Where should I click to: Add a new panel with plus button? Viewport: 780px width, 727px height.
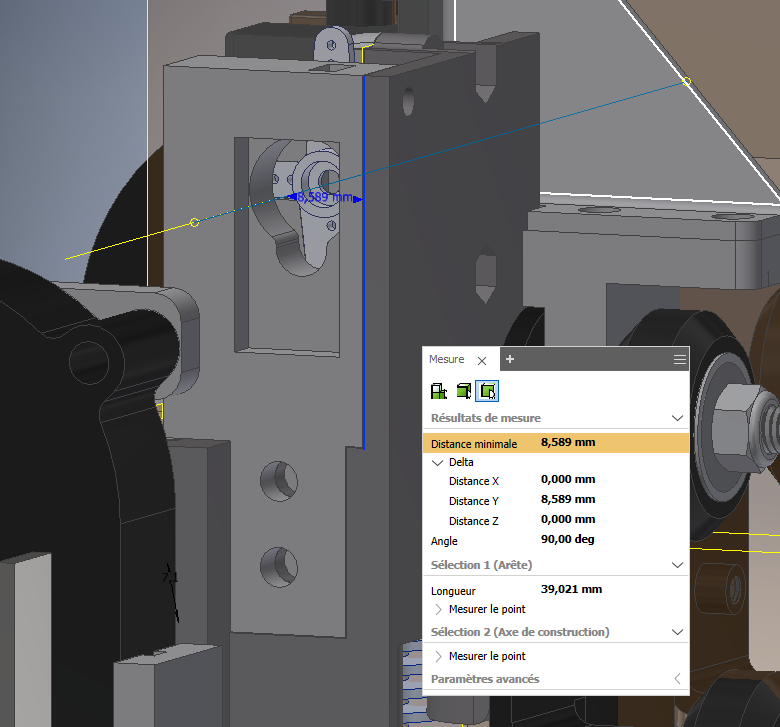pos(509,359)
